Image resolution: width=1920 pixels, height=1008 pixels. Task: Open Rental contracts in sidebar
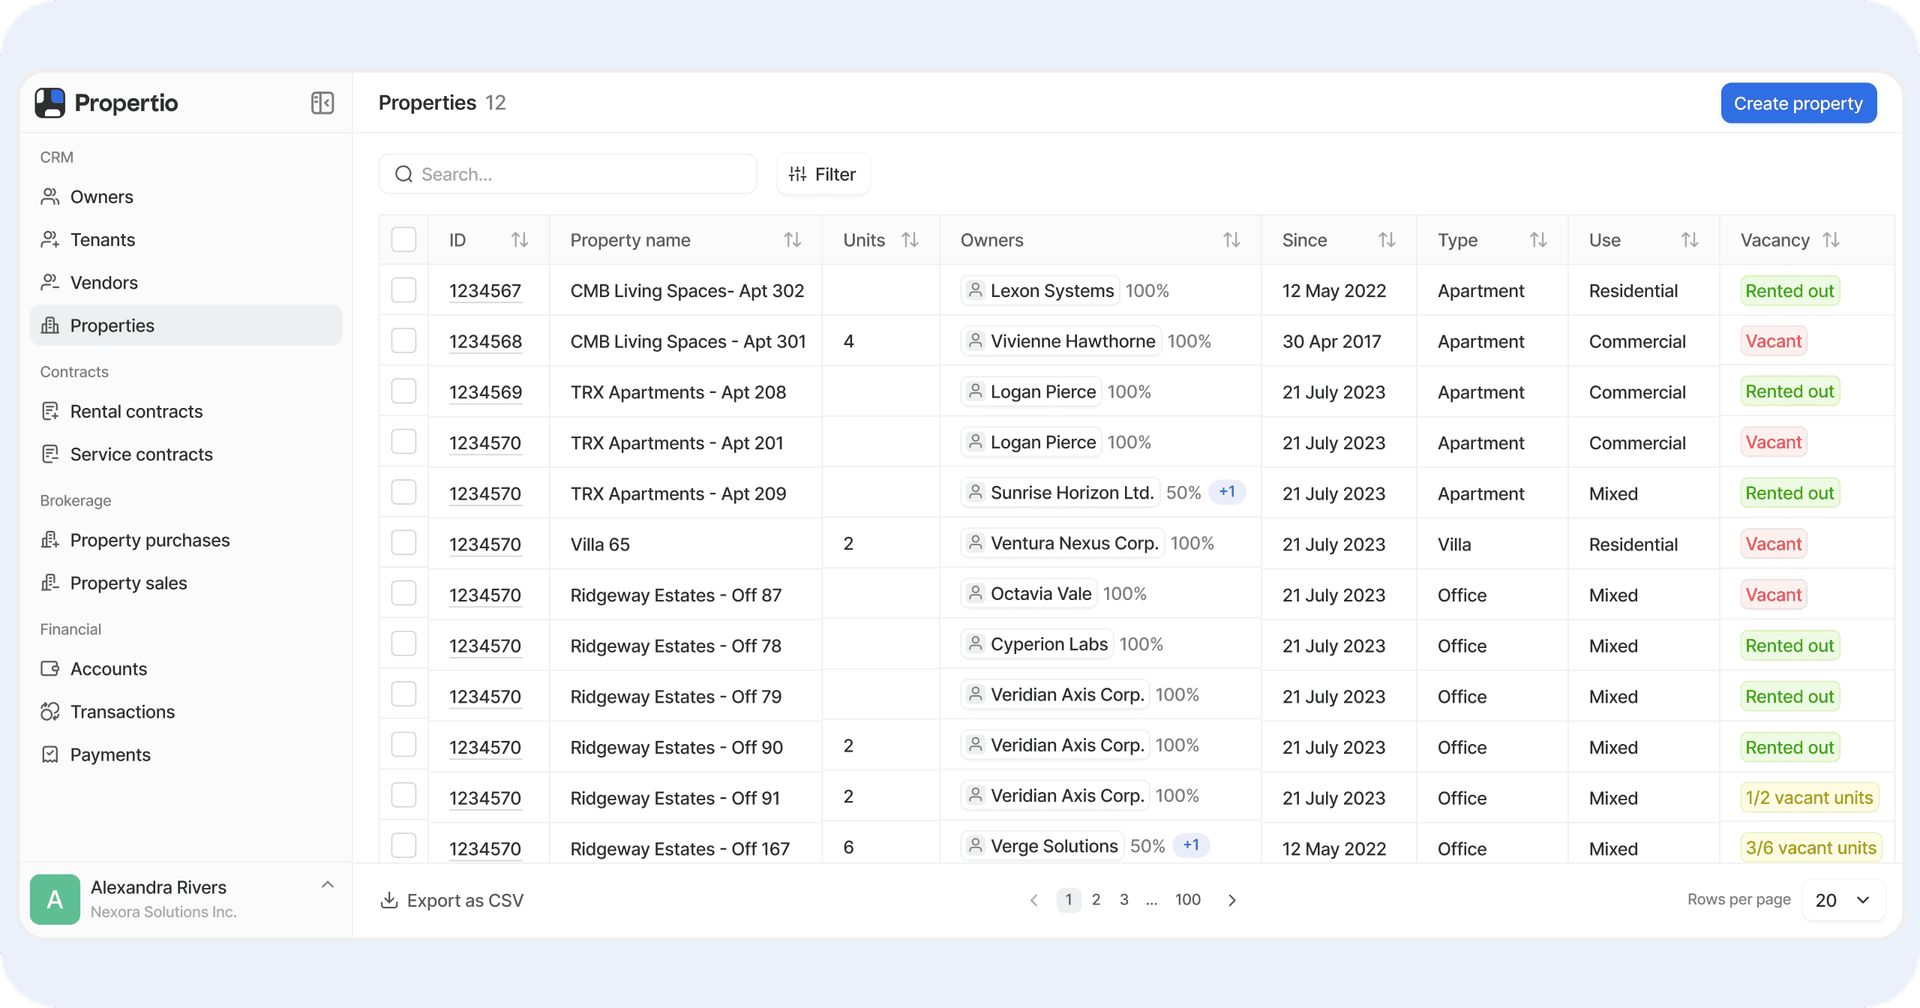(x=136, y=411)
